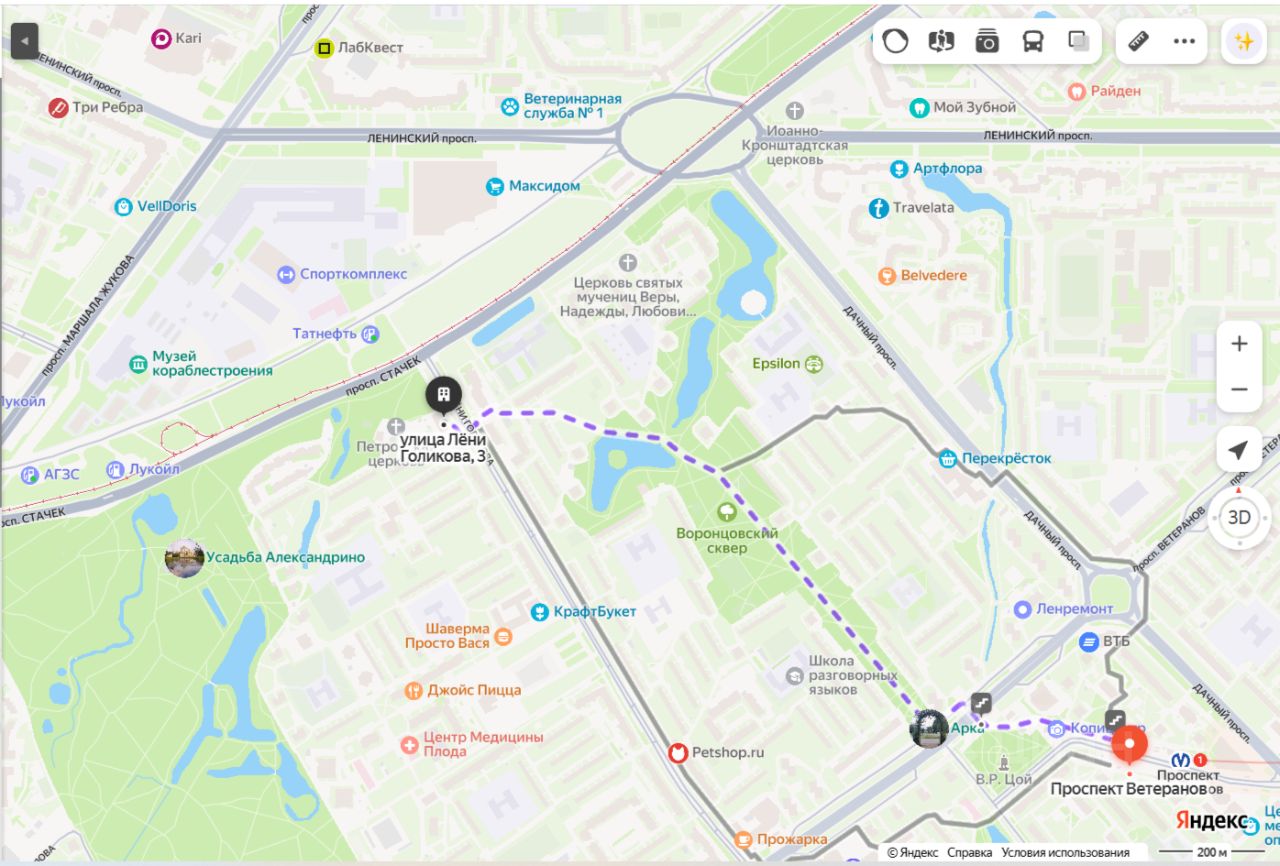Viewport: 1280px width, 866px height.
Task: Click the red Проспект Ветеранов destination pin
Action: [1130, 747]
